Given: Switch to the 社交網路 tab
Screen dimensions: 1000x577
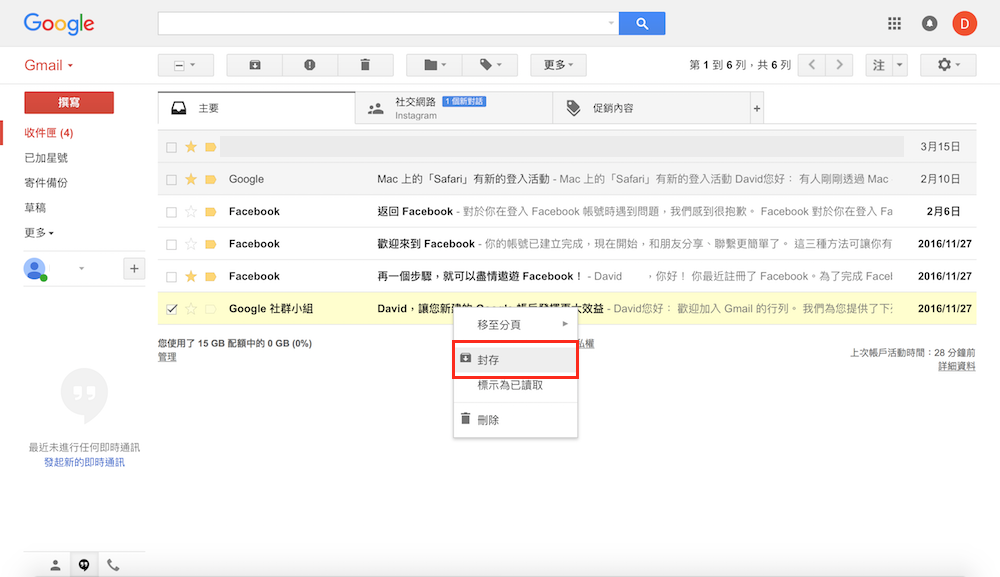Looking at the screenshot, I should coord(453,108).
